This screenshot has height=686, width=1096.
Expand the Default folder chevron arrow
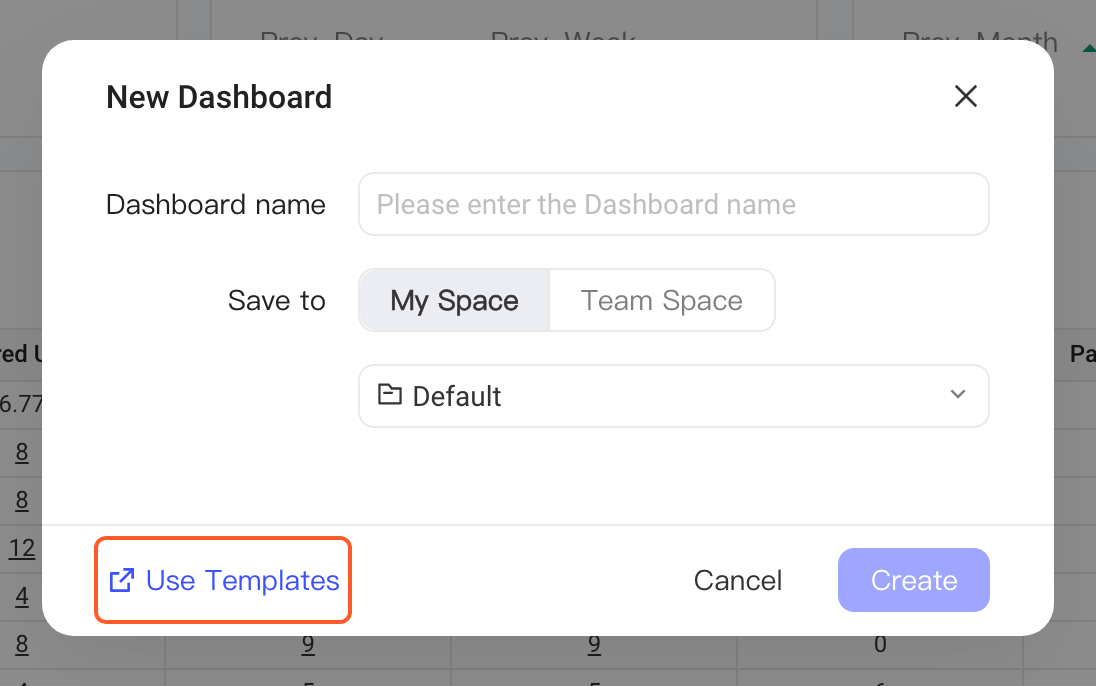tap(958, 394)
